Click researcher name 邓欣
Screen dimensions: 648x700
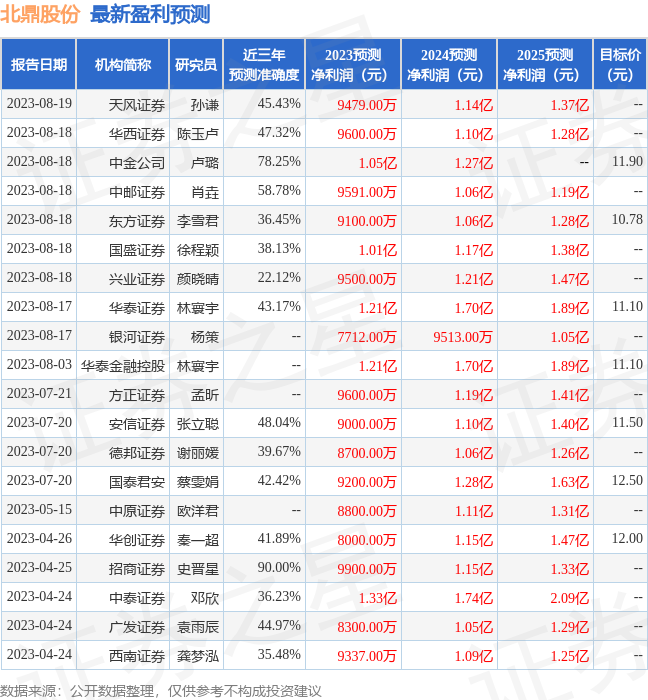(x=205, y=599)
